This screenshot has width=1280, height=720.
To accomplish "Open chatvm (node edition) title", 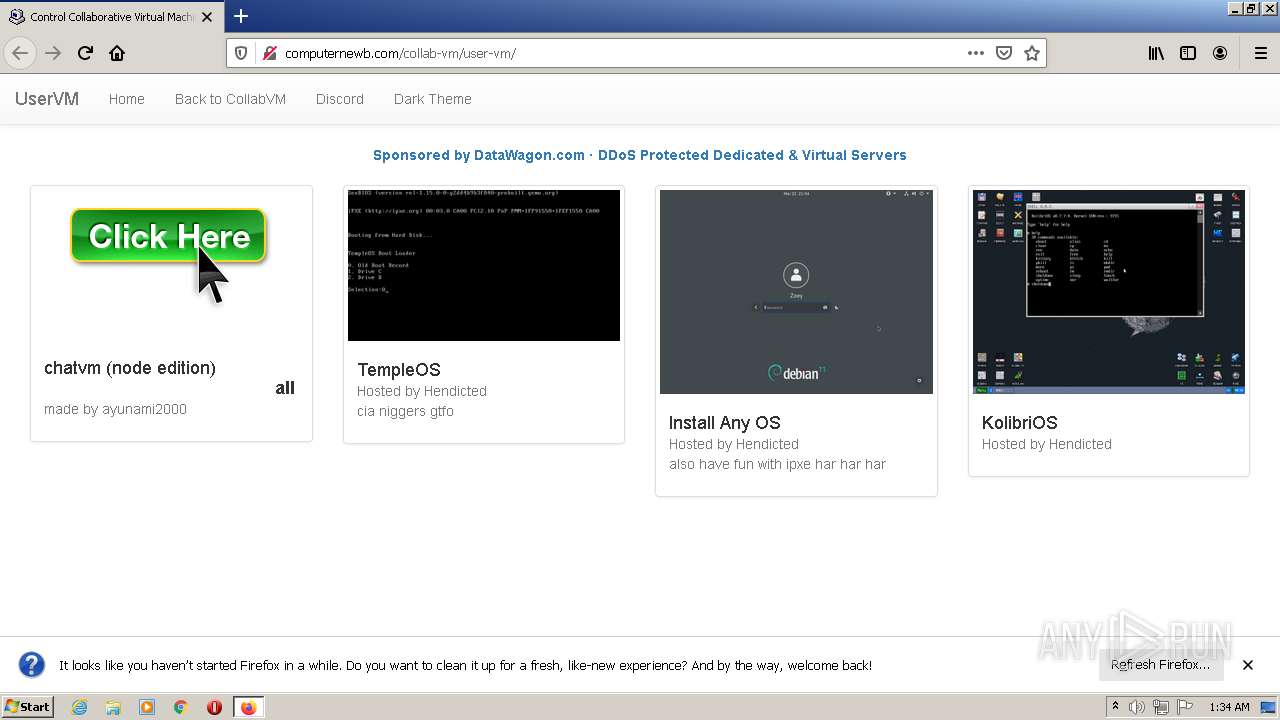I will (130, 368).
